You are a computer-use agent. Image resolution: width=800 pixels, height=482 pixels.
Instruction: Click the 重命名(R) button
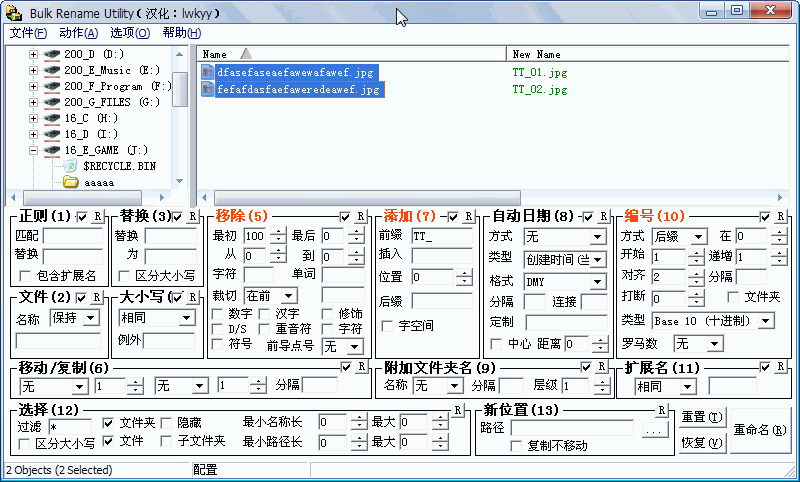click(x=760, y=430)
